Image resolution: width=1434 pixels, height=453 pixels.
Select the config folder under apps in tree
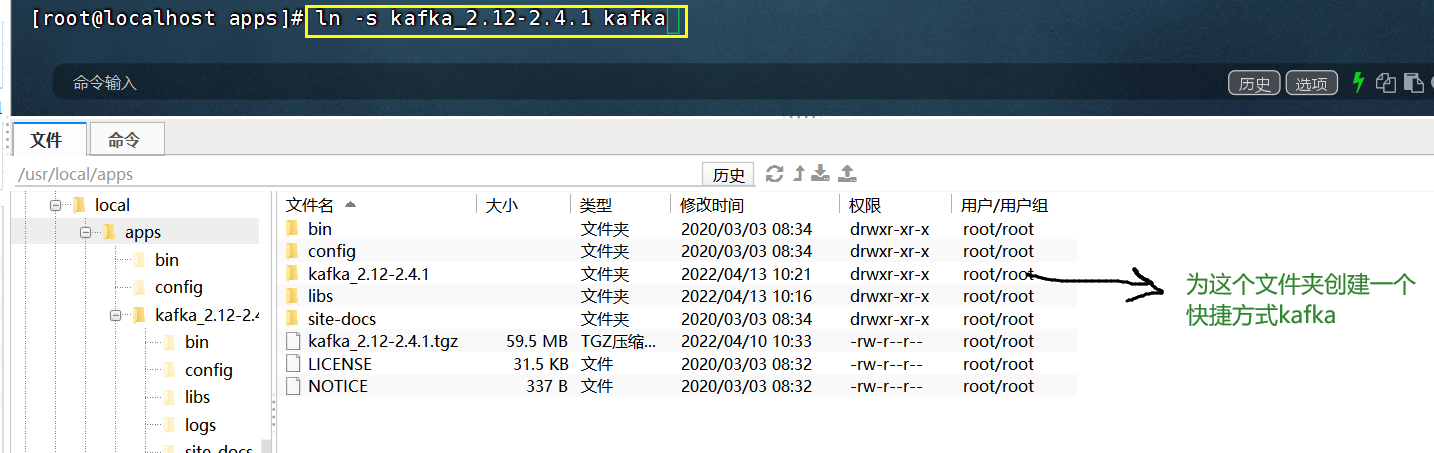(179, 287)
